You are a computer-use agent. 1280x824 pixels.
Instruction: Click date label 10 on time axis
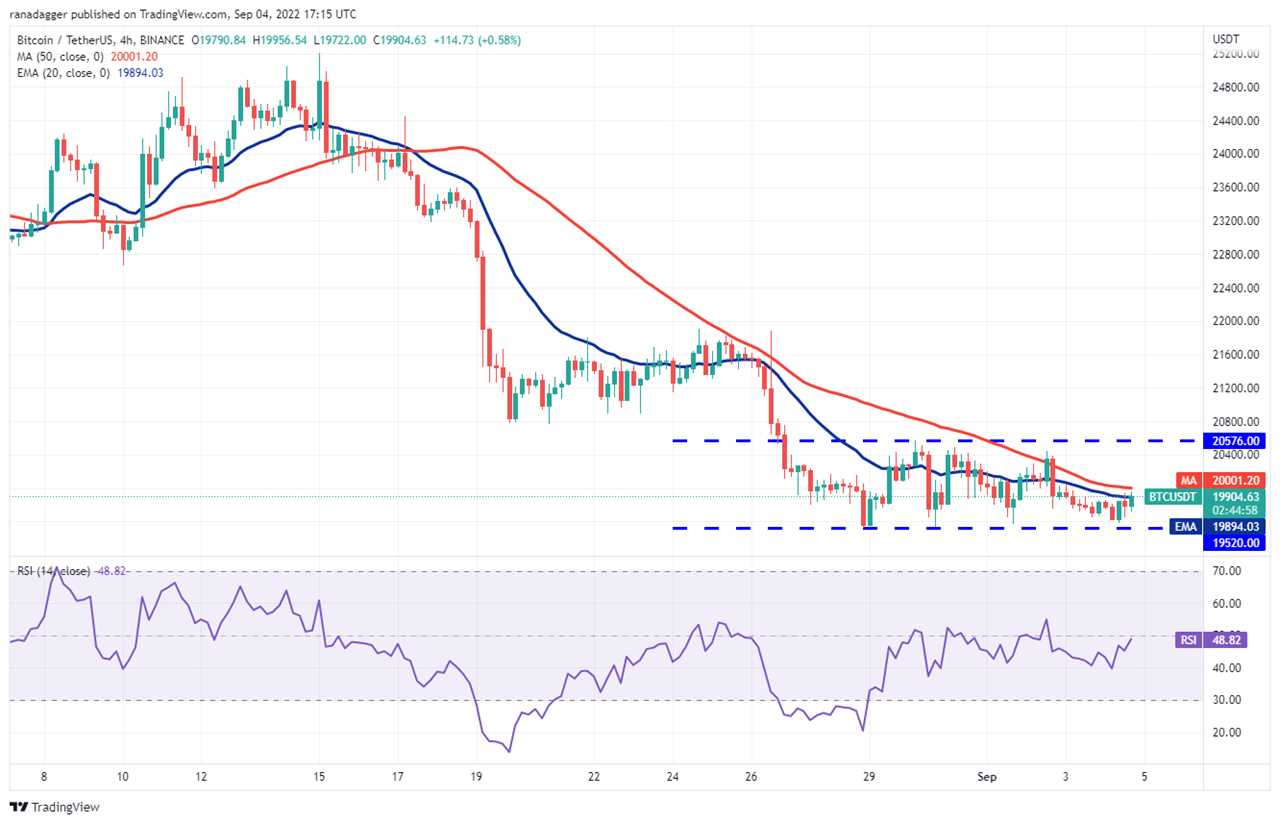121,777
